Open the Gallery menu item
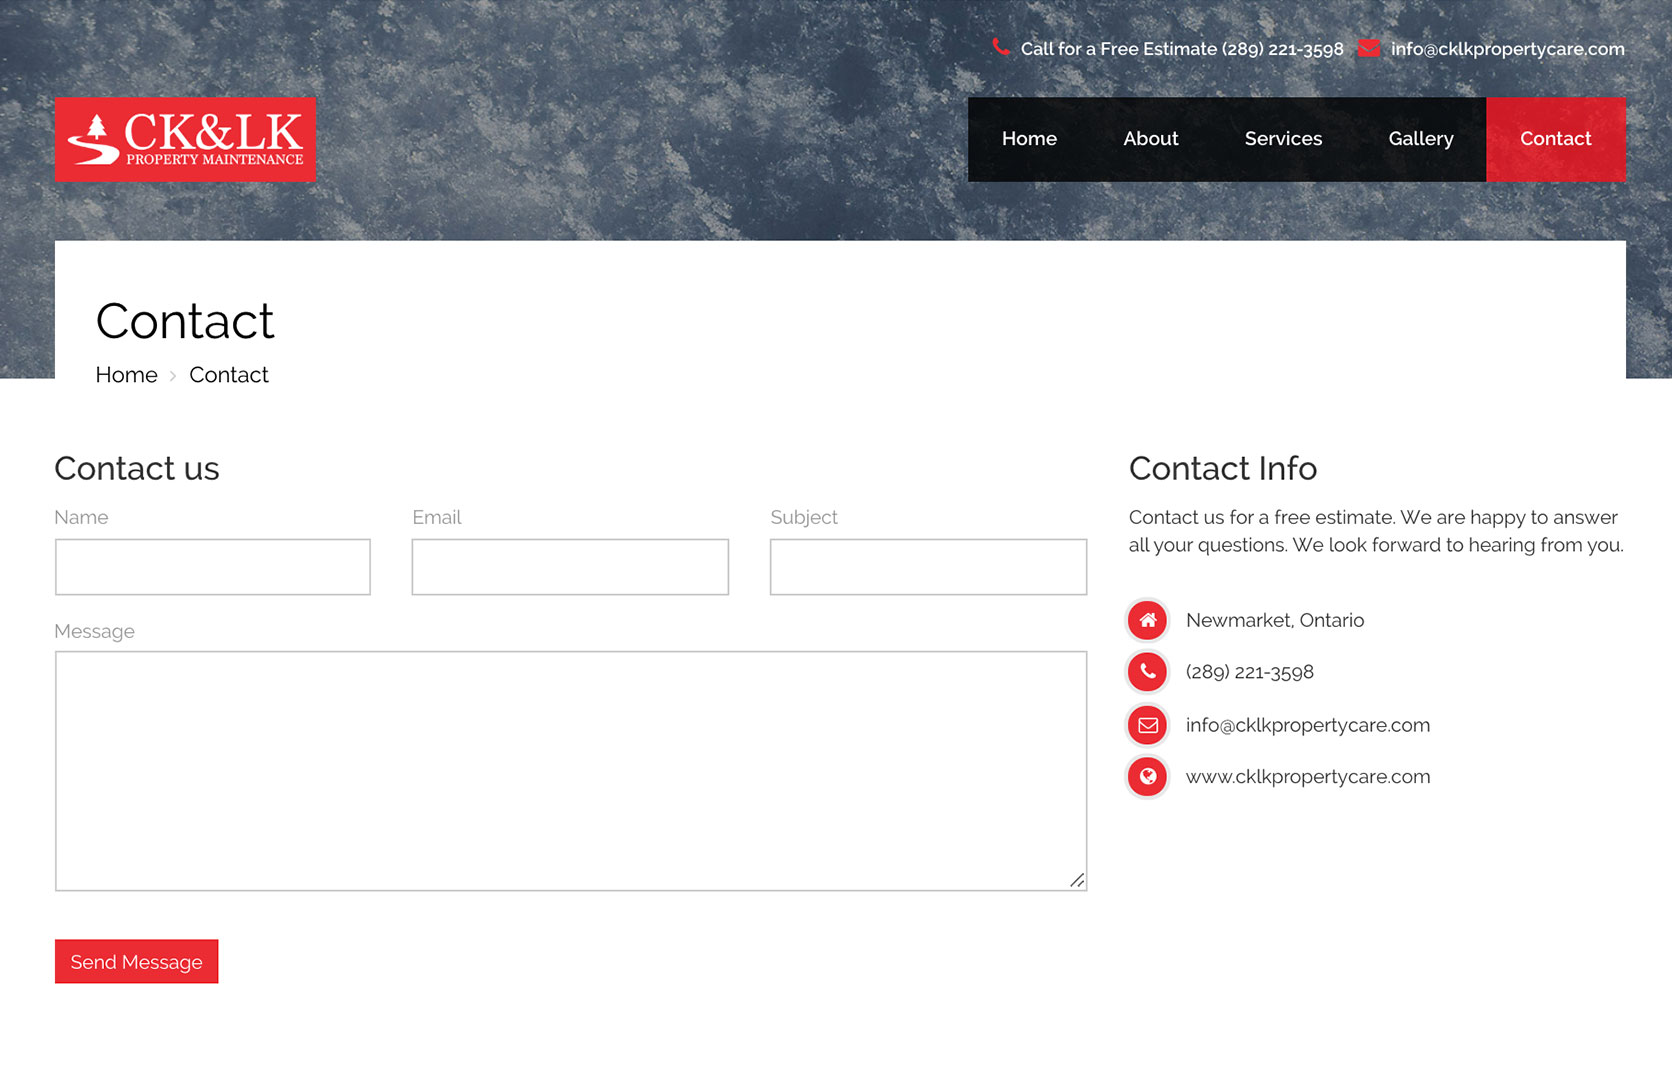Screen dimensions: 1672x1092 [1420, 139]
